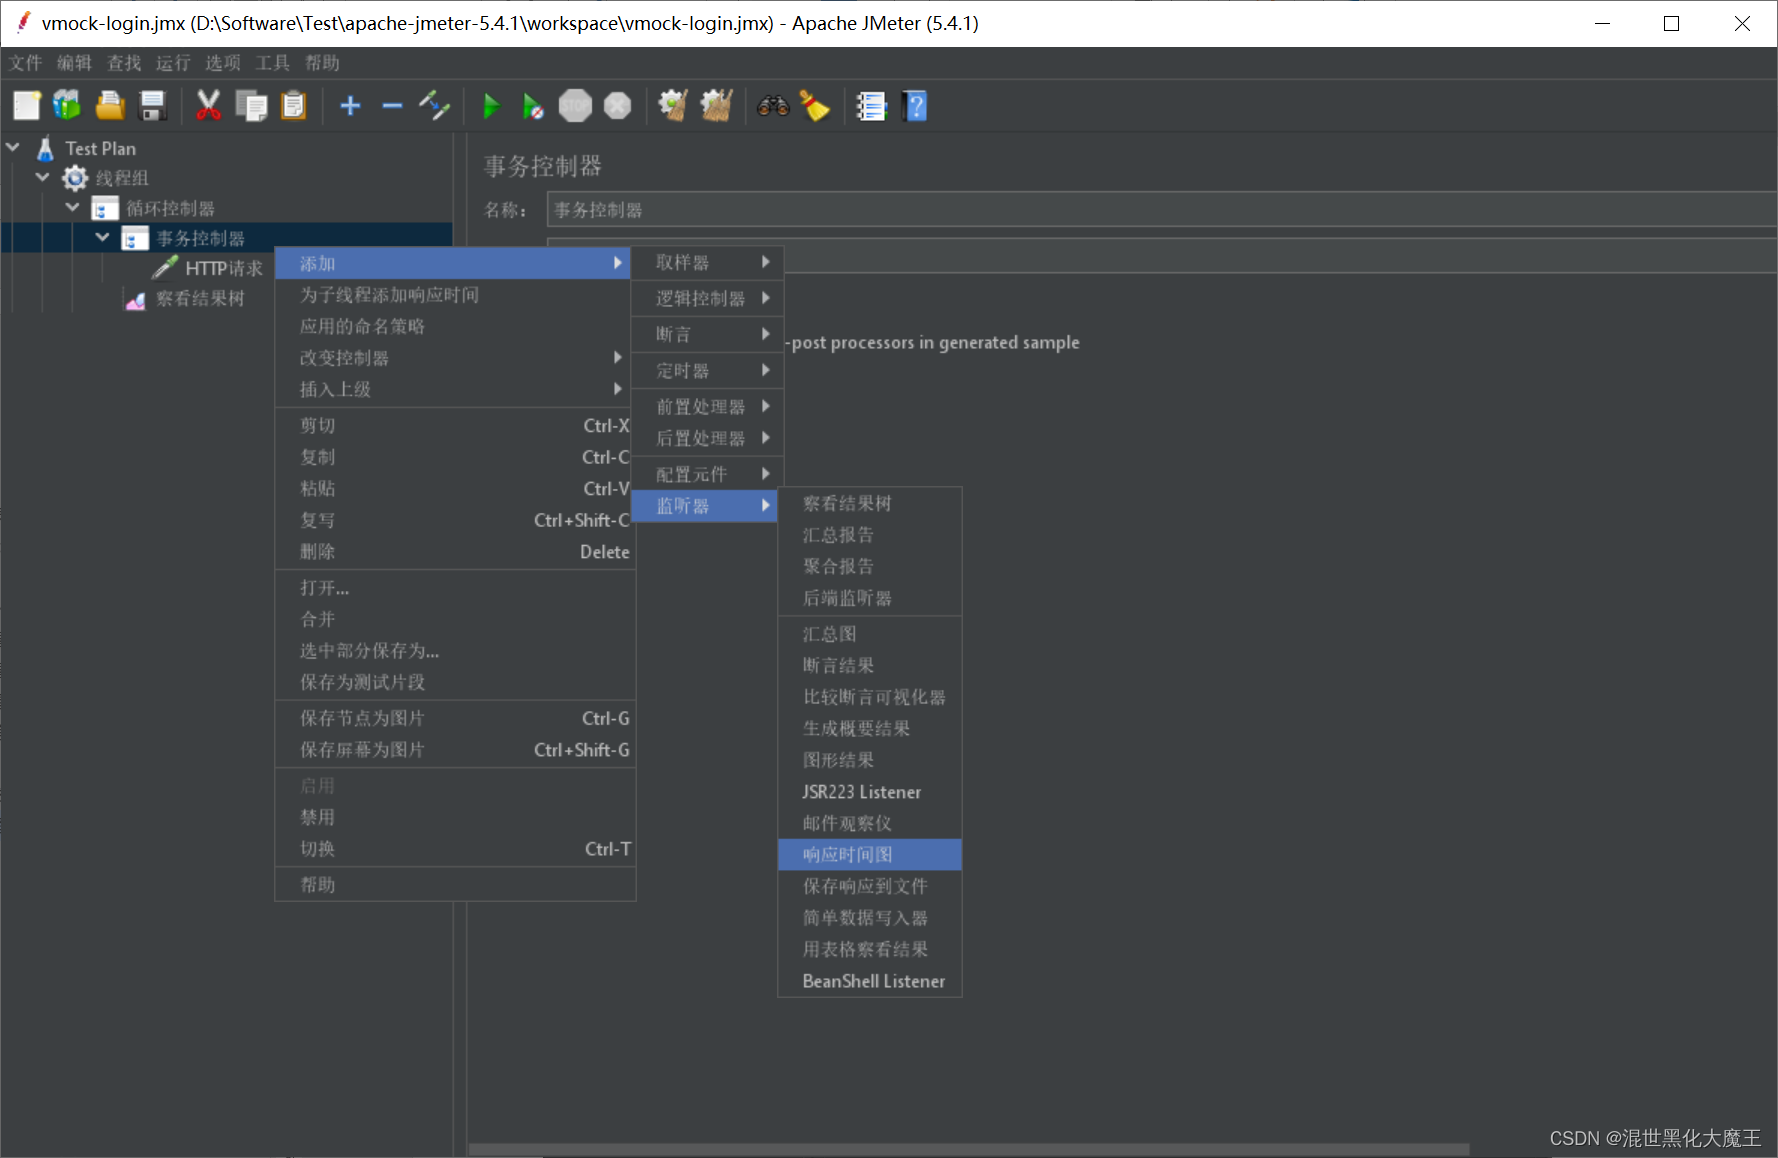The width and height of the screenshot is (1778, 1158).
Task: Click the horizontal scrollbar at bottom
Action: [x=968, y=1149]
